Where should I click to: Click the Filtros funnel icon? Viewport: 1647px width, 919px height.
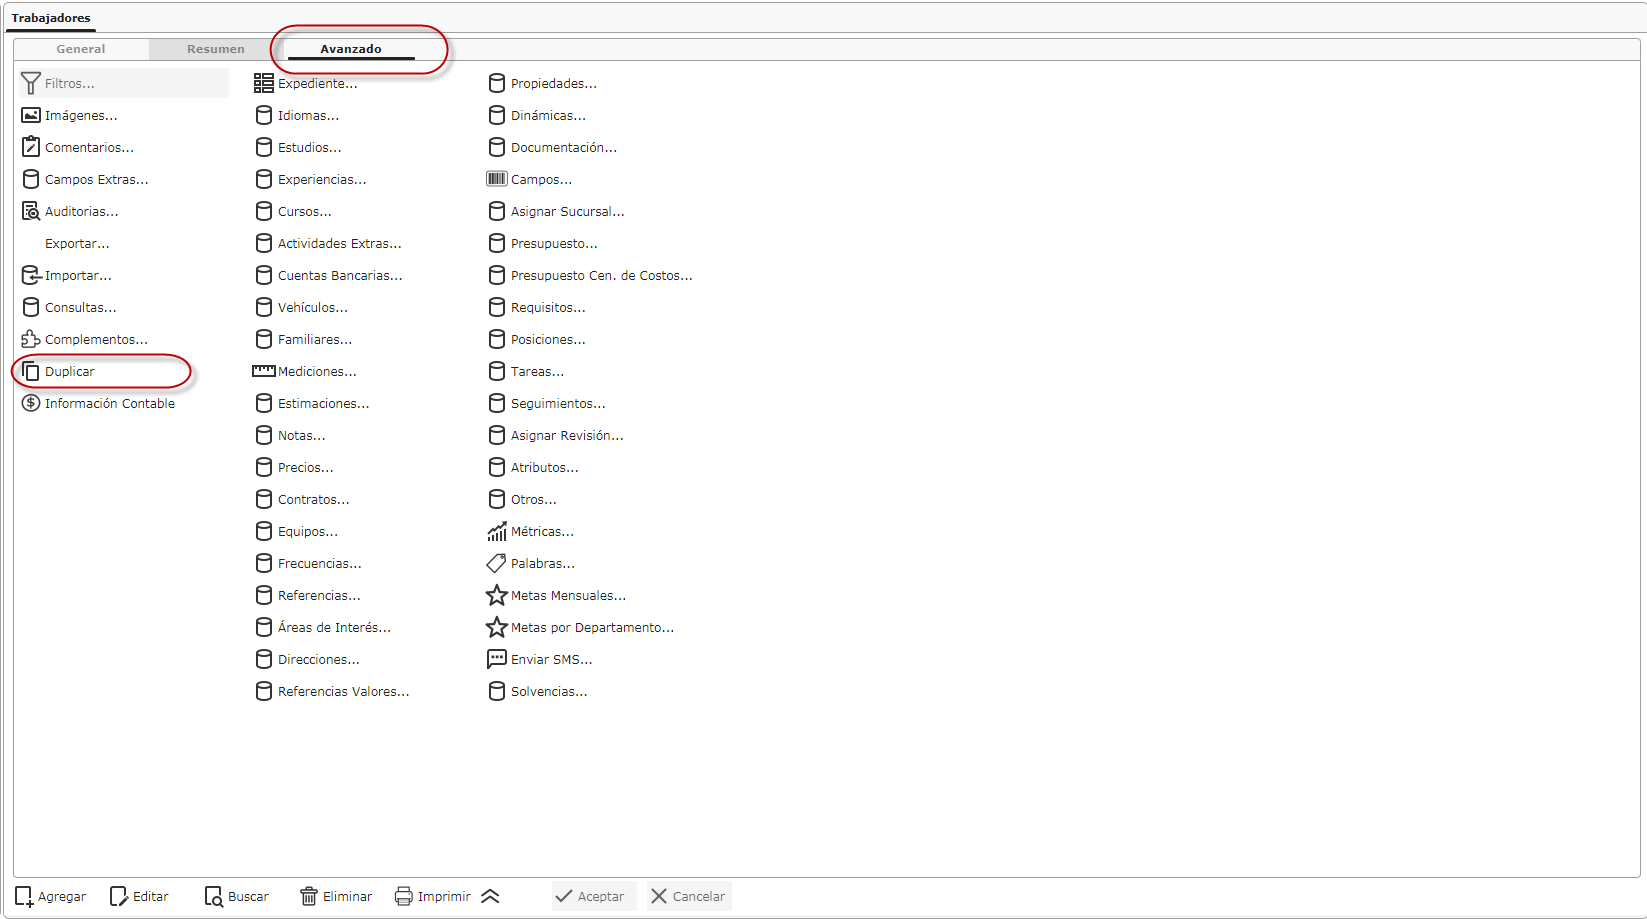pos(31,83)
